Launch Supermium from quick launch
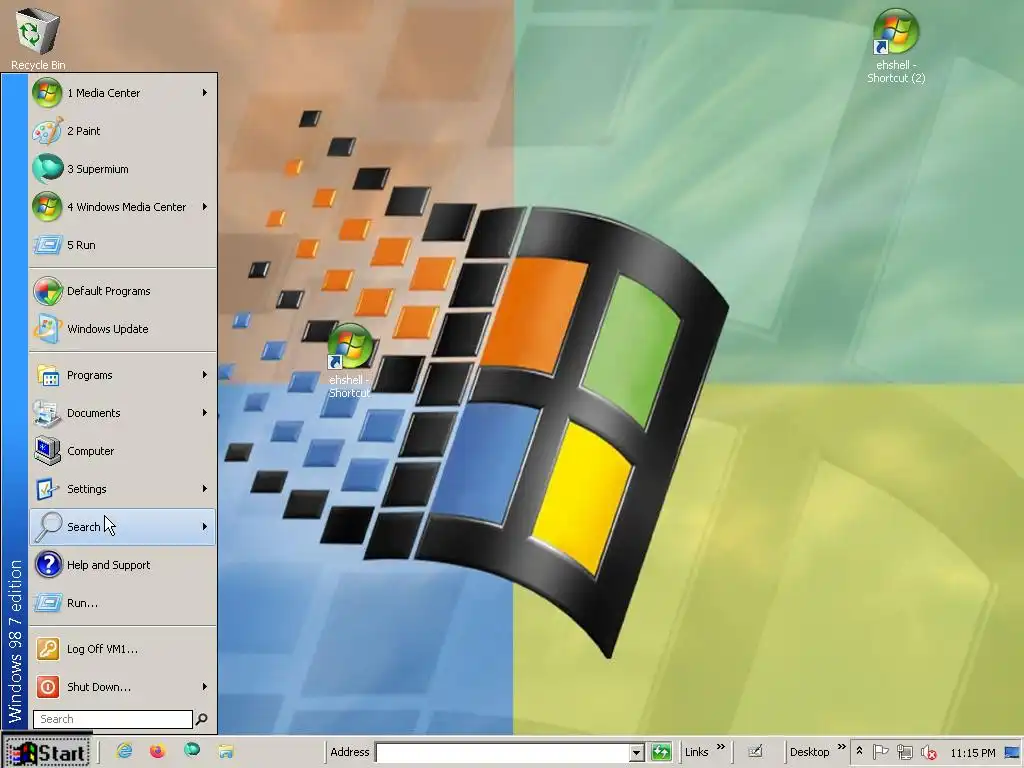Viewport: 1024px width, 768px height. coord(192,750)
